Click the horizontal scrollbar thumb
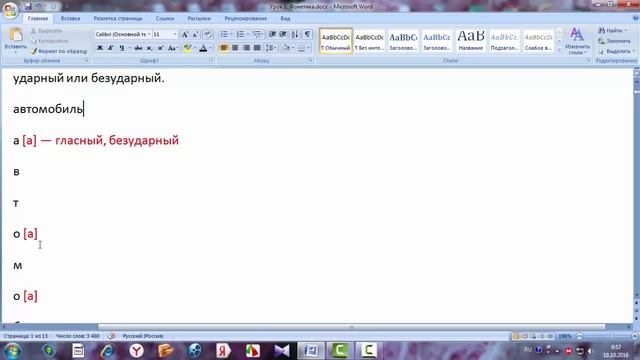 tap(351, 327)
